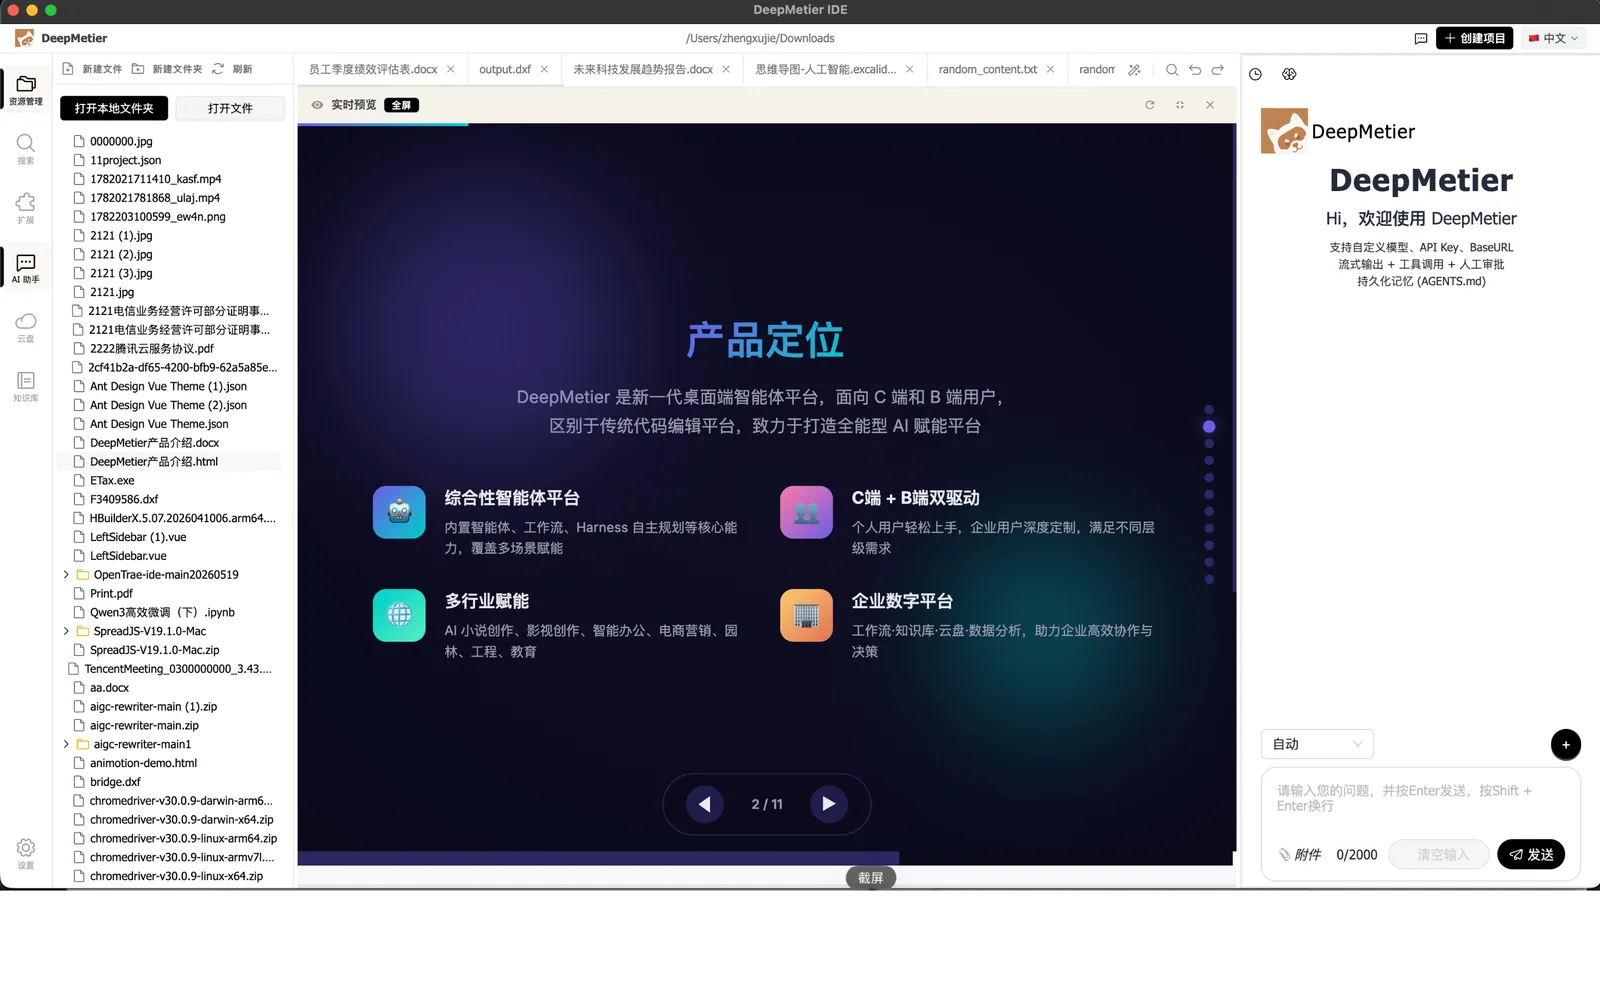Expand the aigc-rewriter-main1 folder

click(x=66, y=744)
